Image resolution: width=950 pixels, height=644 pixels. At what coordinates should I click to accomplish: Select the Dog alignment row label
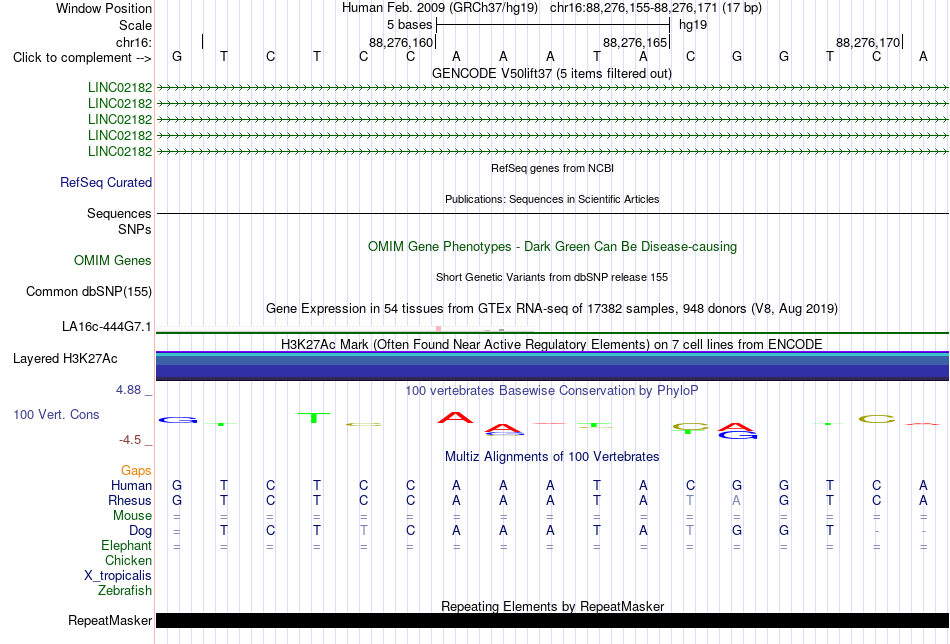140,531
